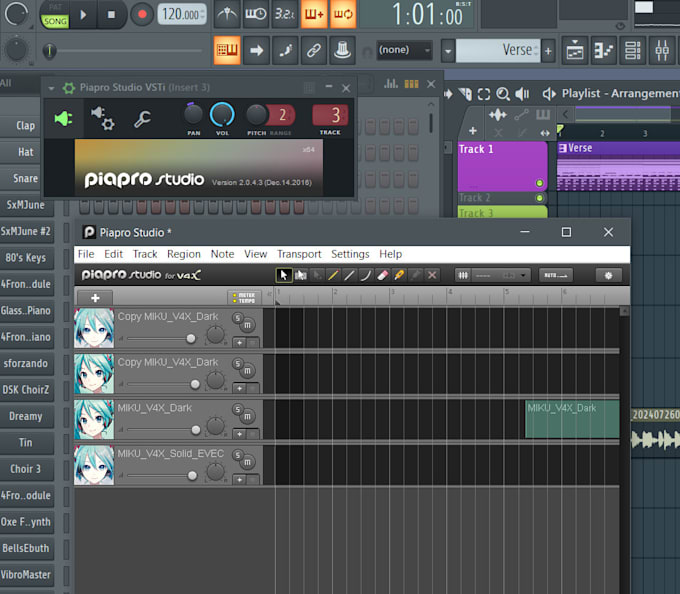680x594 pixels.
Task: Expand first Copy MIKU_V4X_Dark track plus button
Action: 239,343
